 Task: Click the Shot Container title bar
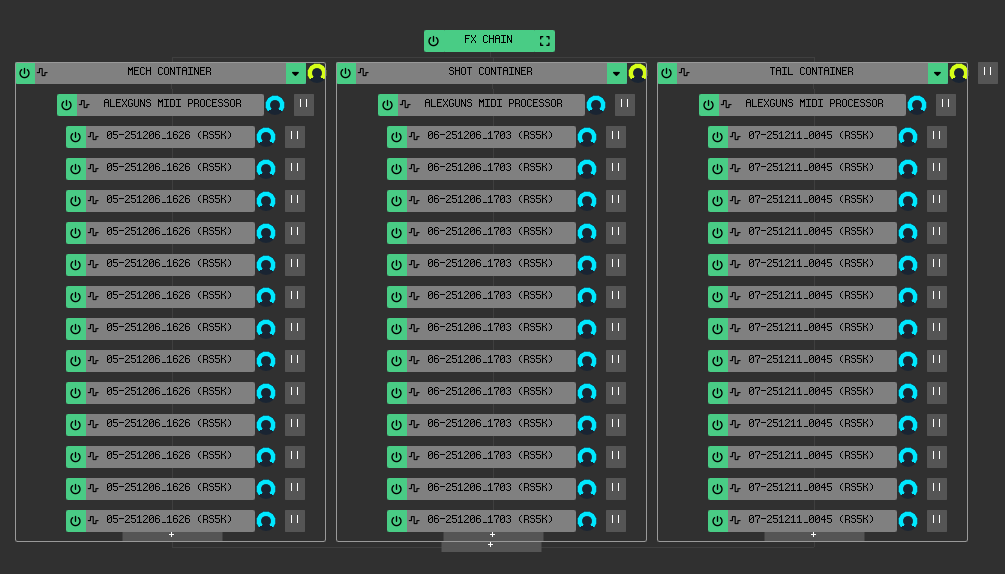[490, 73]
